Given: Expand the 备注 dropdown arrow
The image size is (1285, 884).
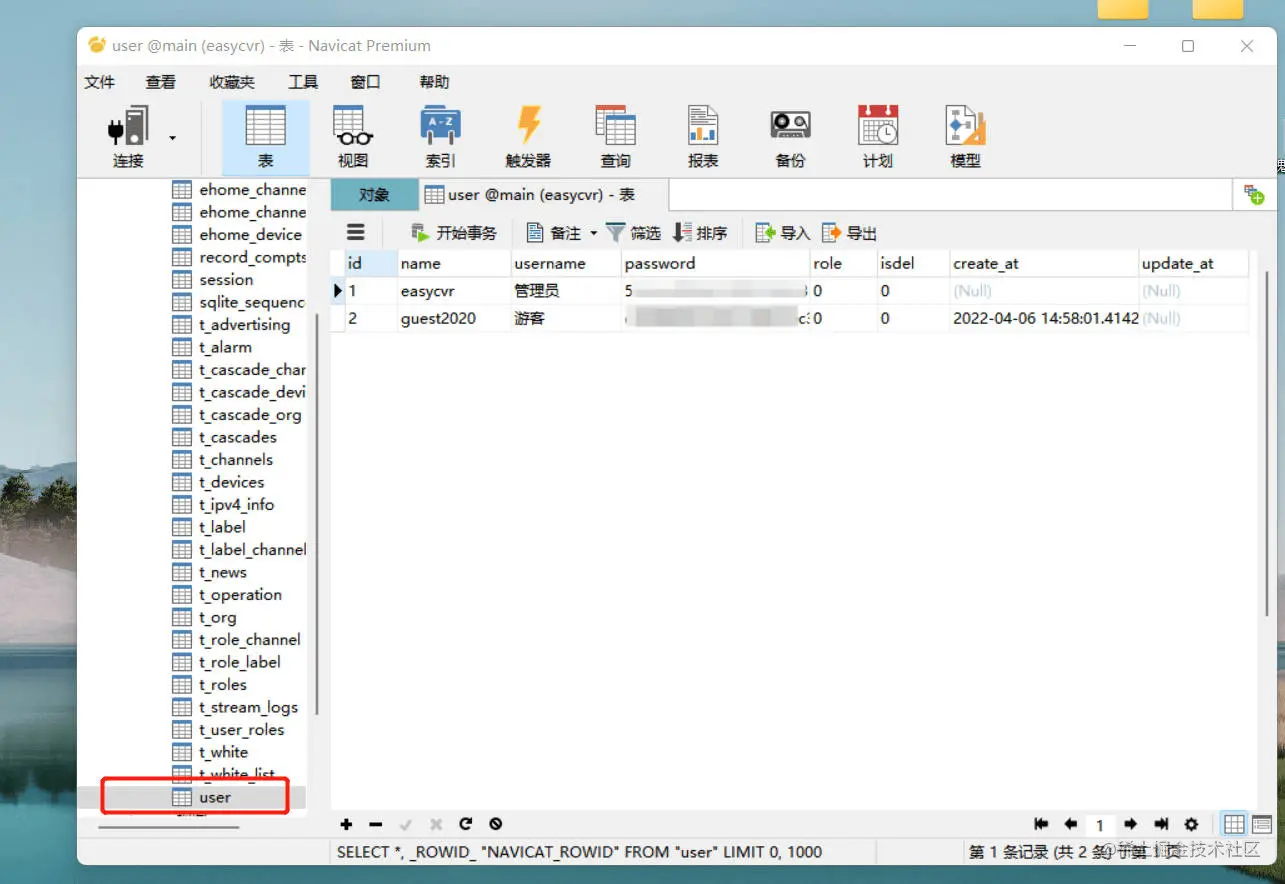Looking at the screenshot, I should [593, 233].
